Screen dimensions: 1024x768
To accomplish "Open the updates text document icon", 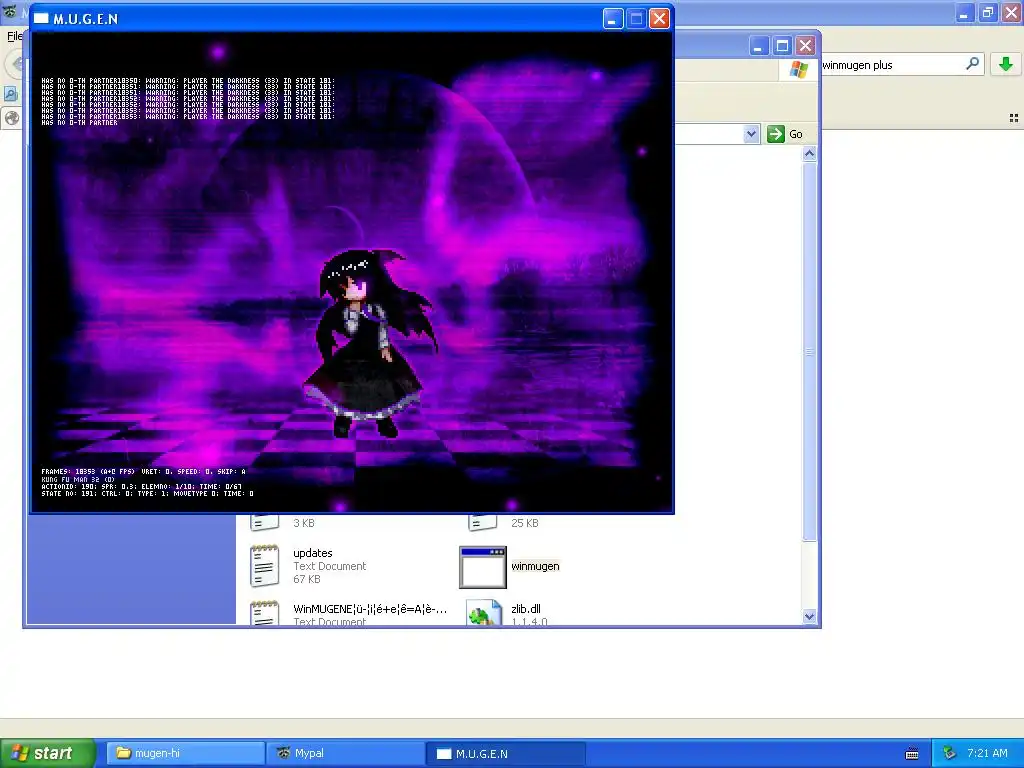I will pyautogui.click(x=264, y=566).
